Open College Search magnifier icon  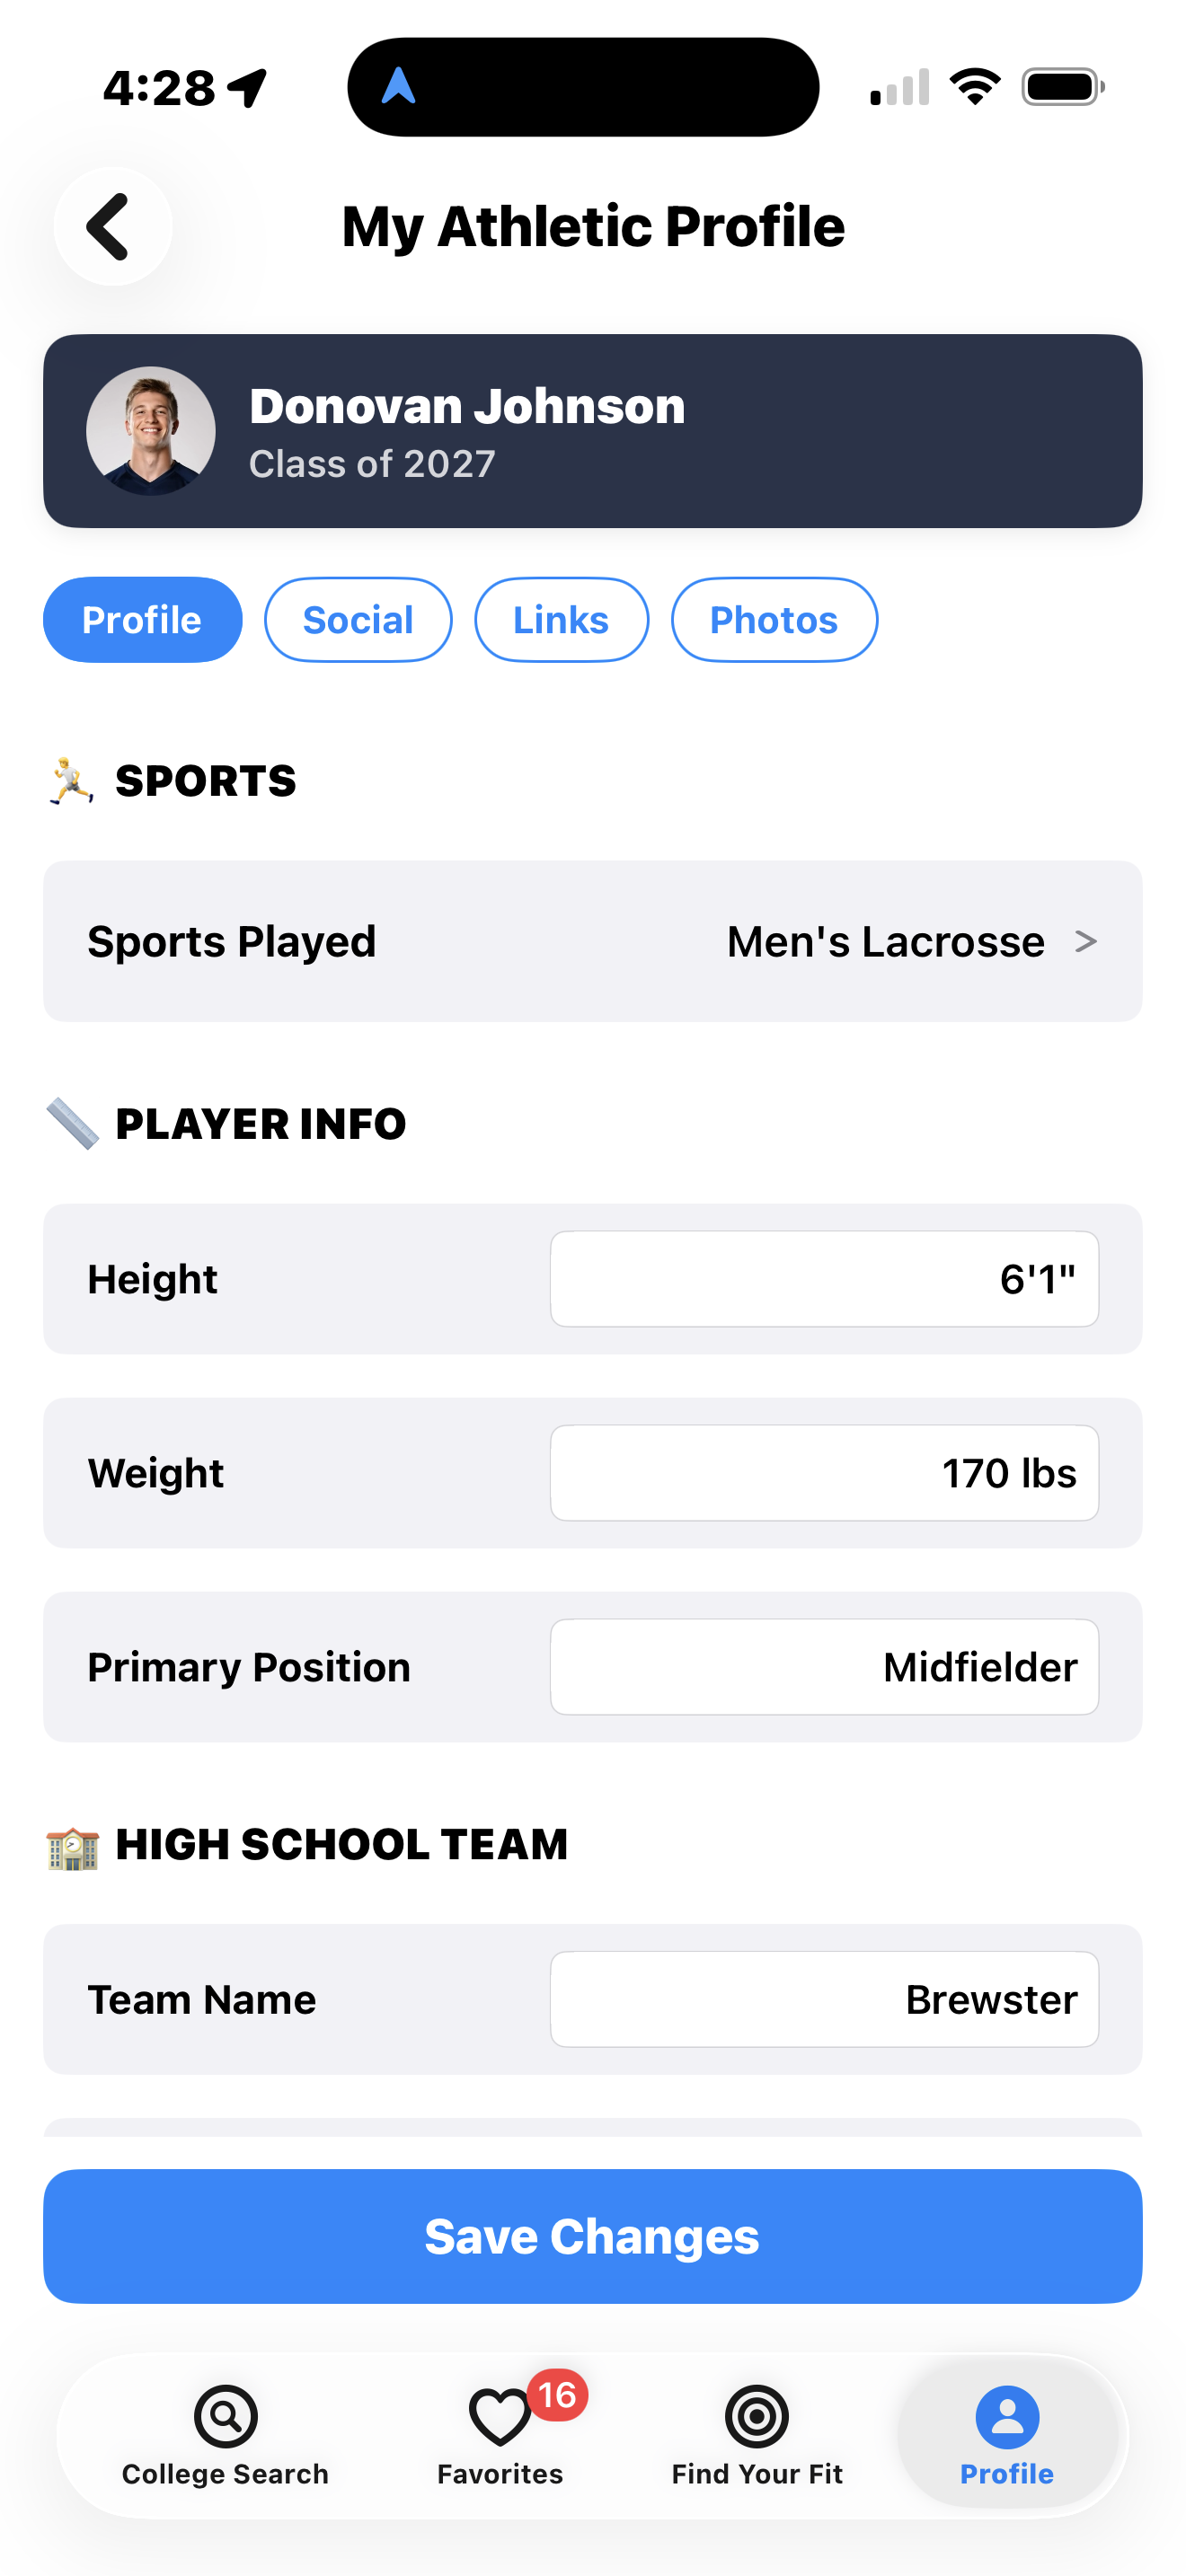point(225,2417)
